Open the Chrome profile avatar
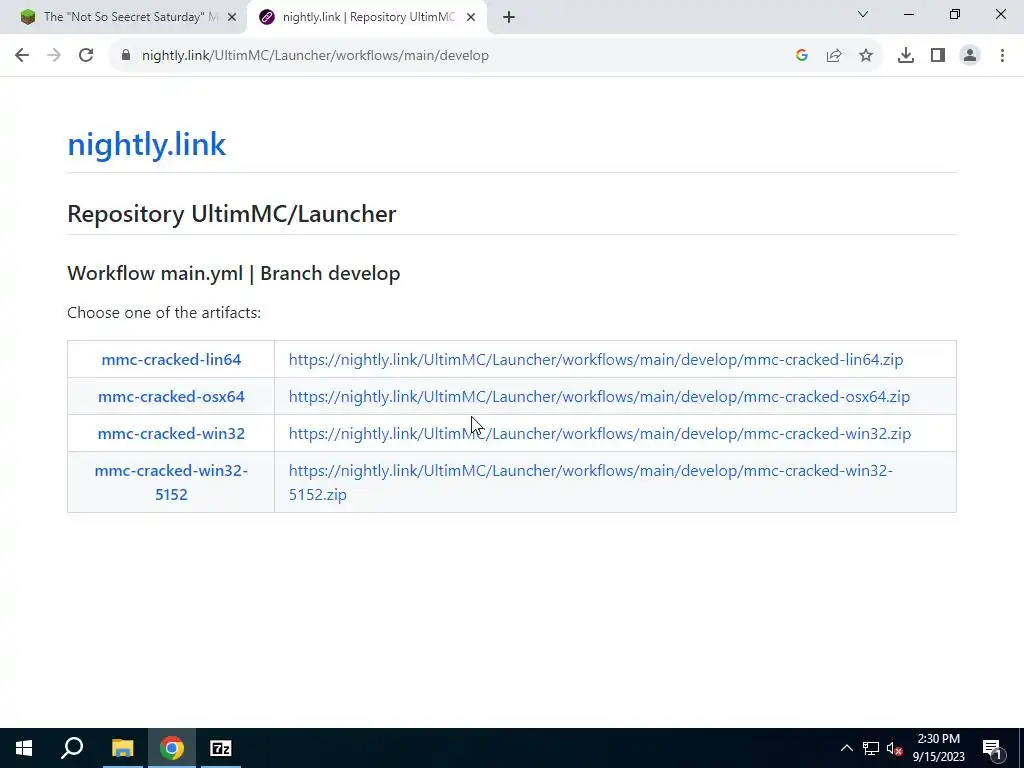1024x768 pixels. tap(970, 56)
